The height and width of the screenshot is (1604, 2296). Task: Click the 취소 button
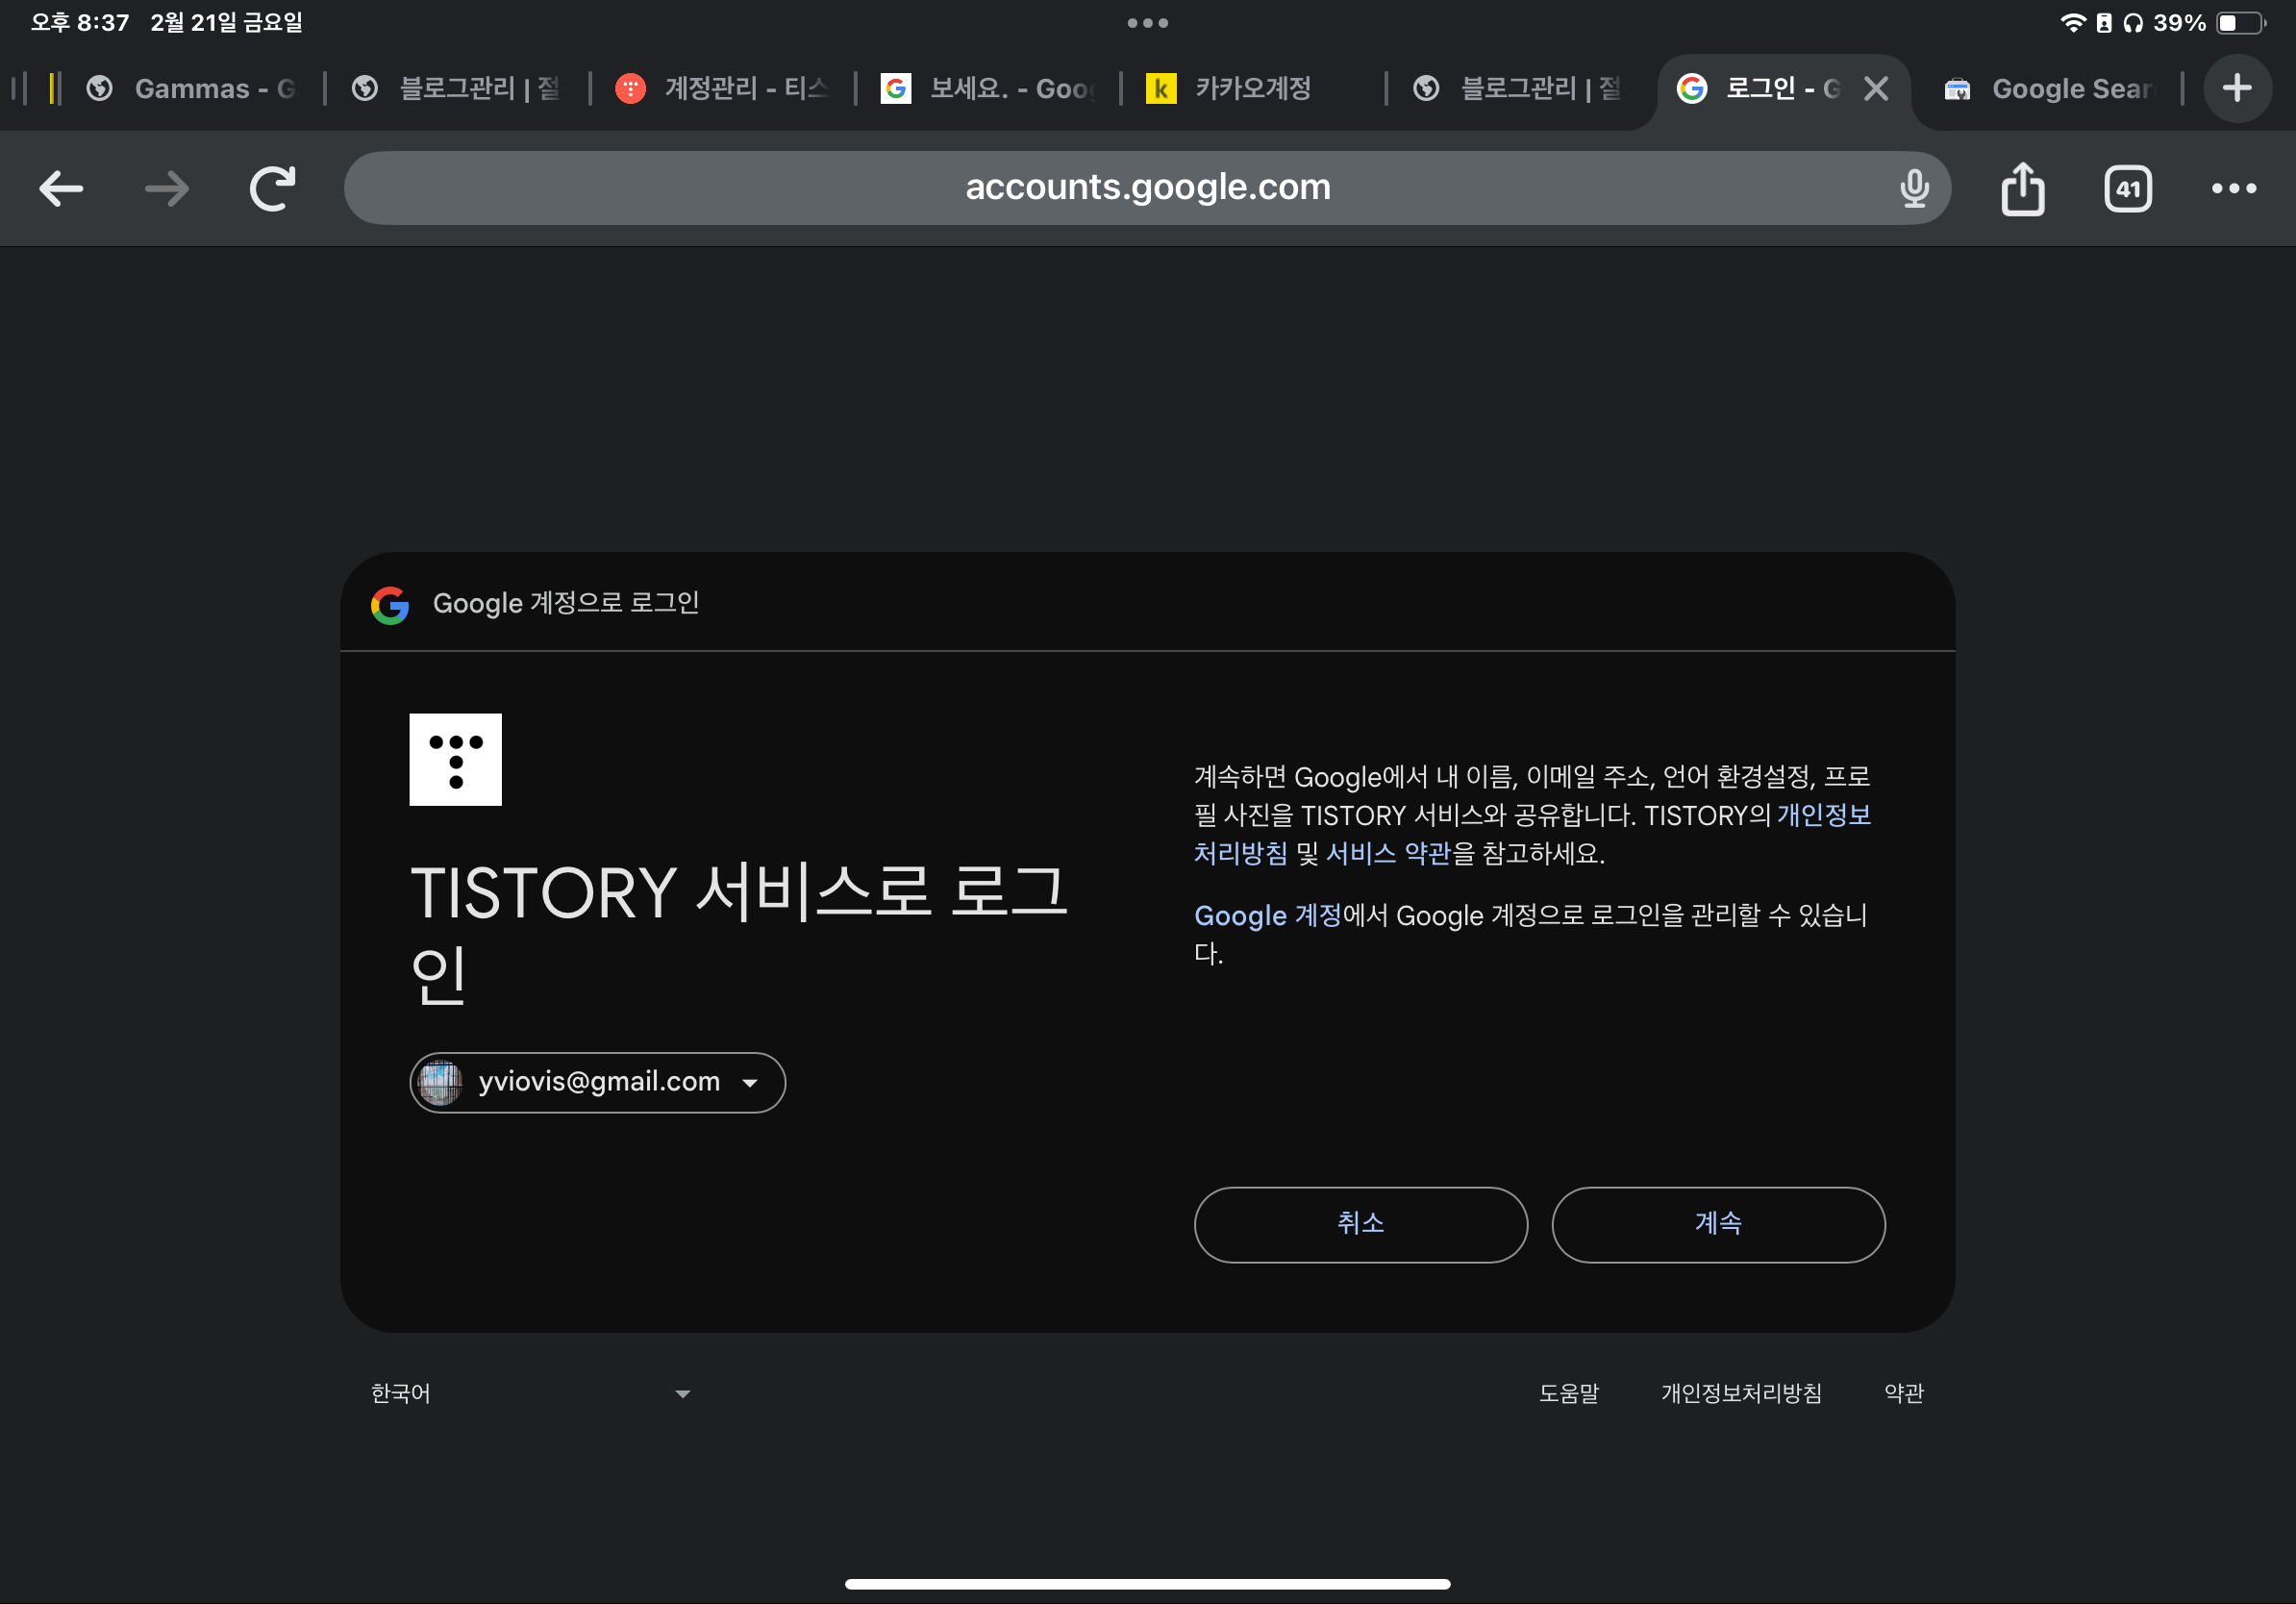tap(1360, 1224)
